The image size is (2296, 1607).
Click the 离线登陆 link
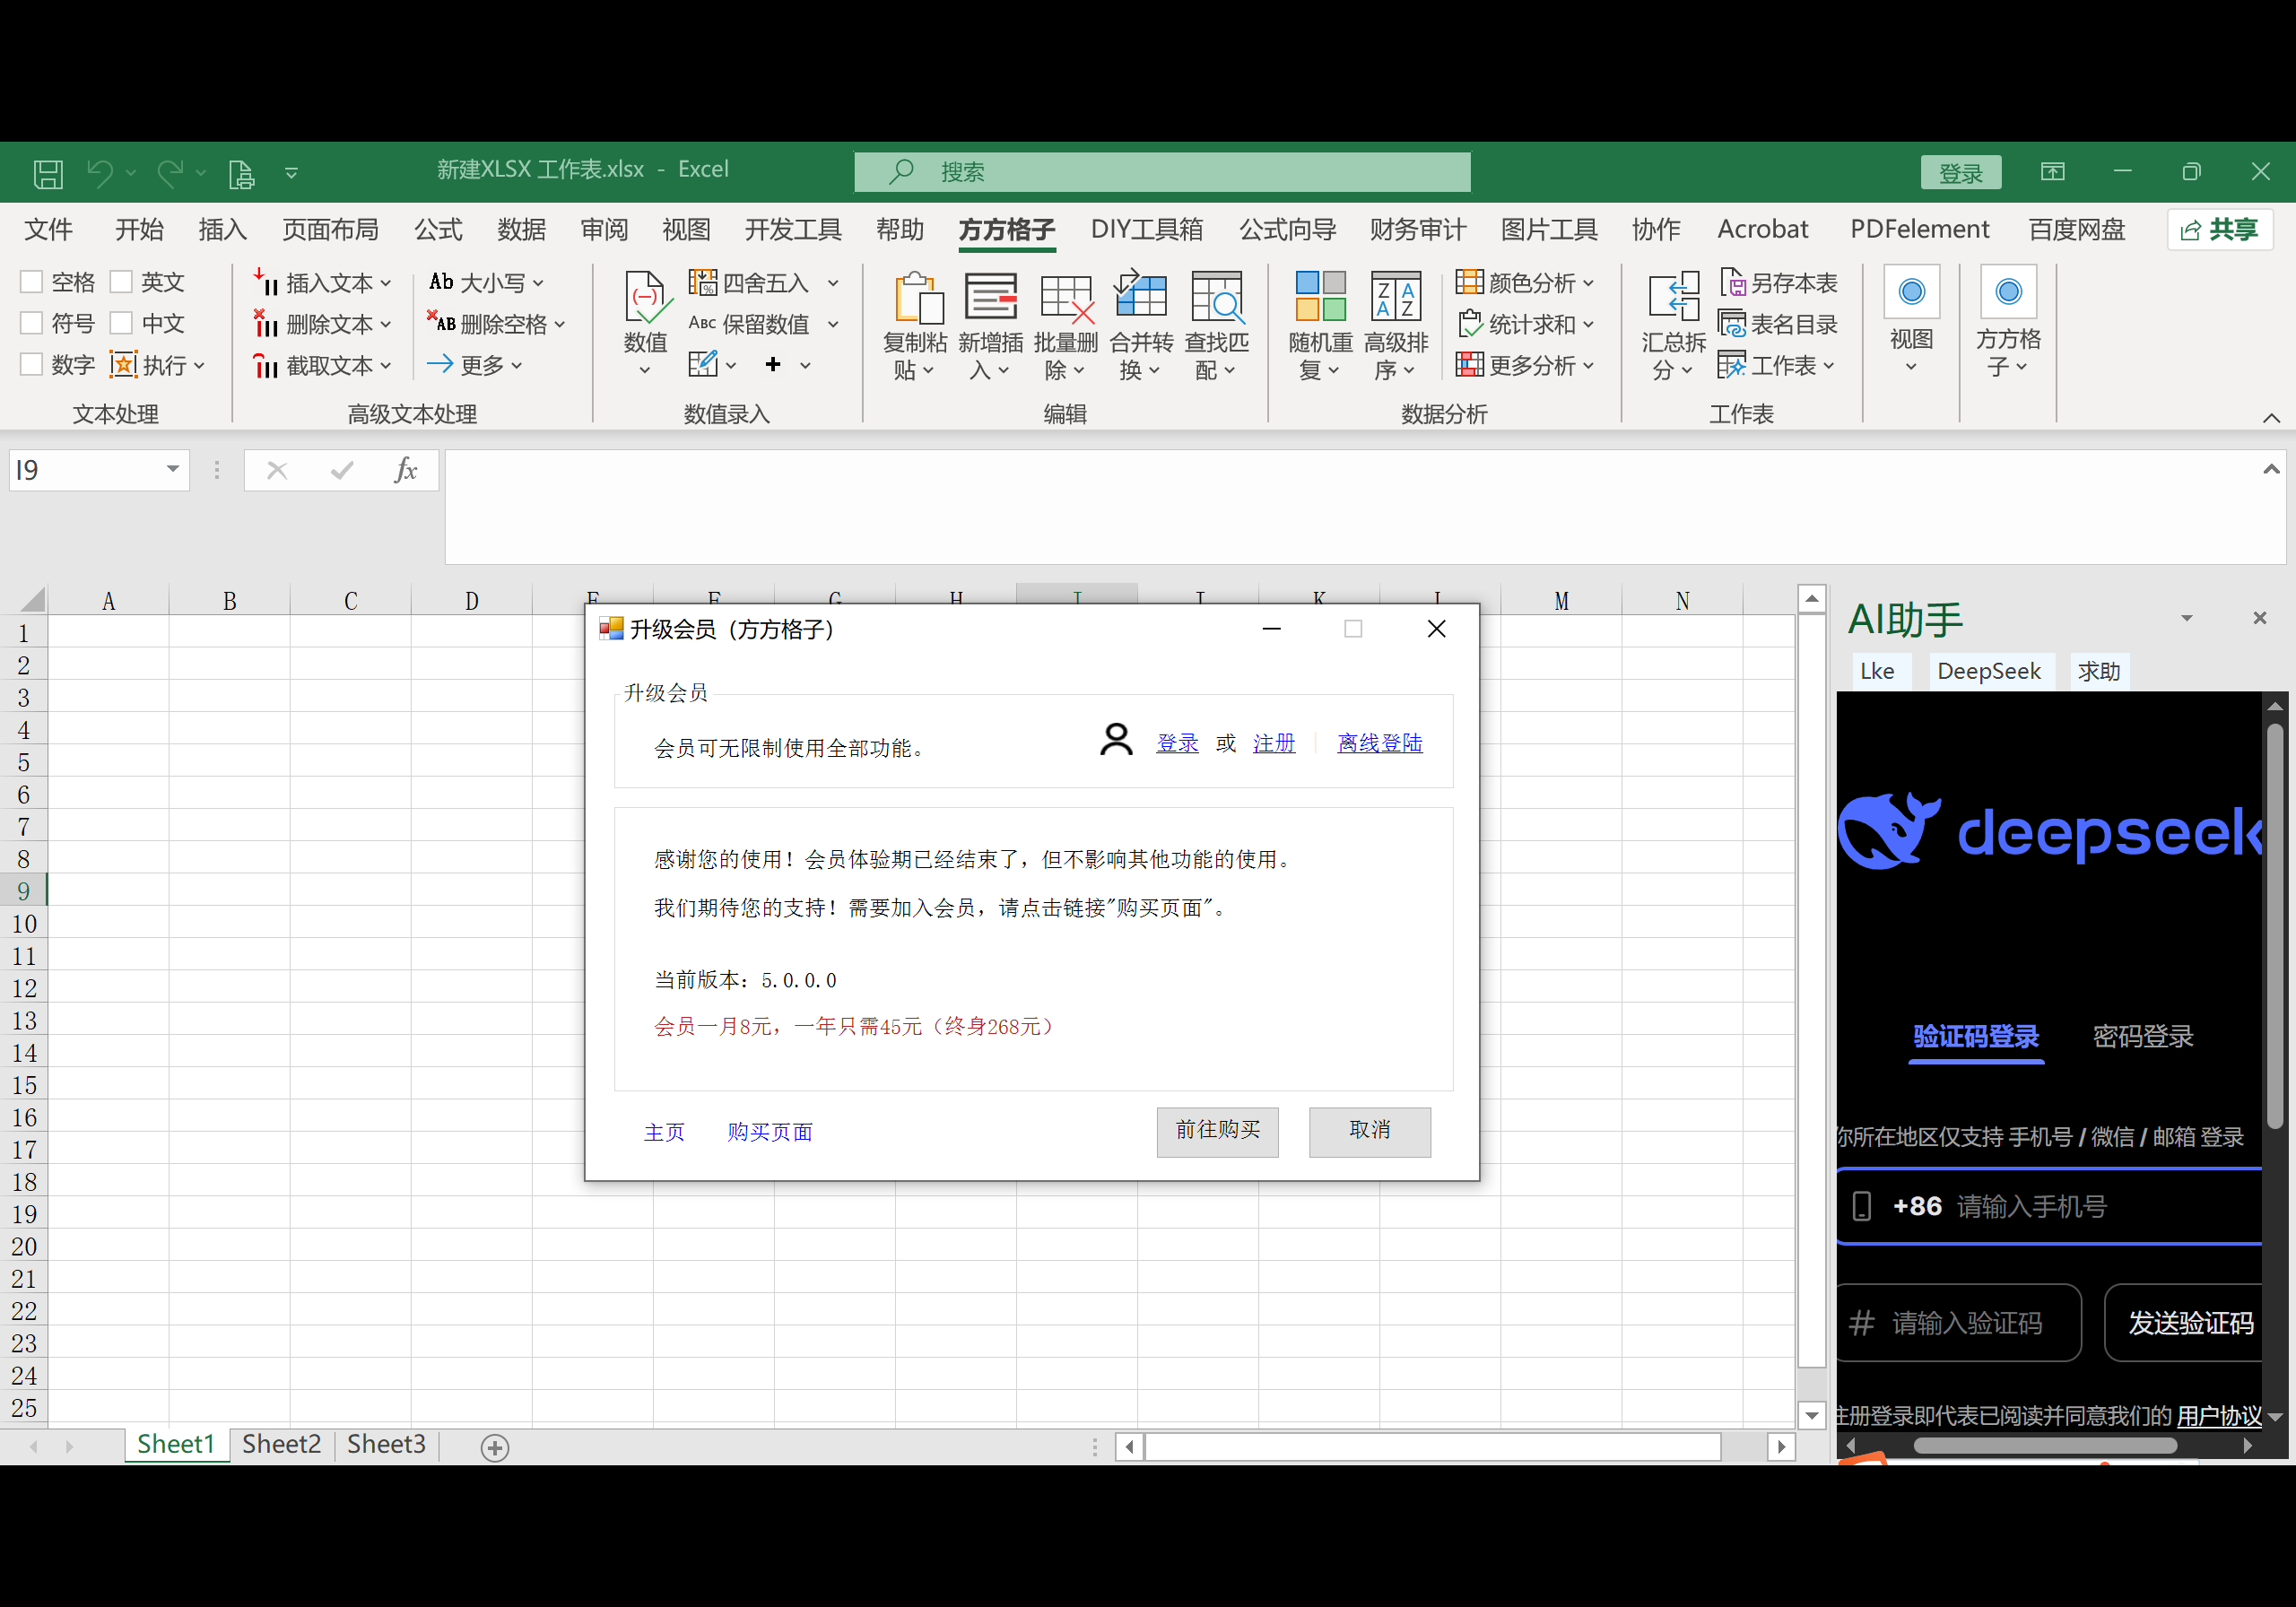(1380, 743)
